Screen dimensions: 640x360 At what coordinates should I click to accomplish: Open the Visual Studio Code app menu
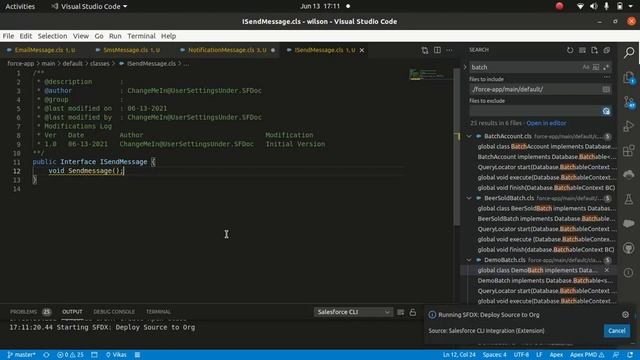click(x=89, y=6)
